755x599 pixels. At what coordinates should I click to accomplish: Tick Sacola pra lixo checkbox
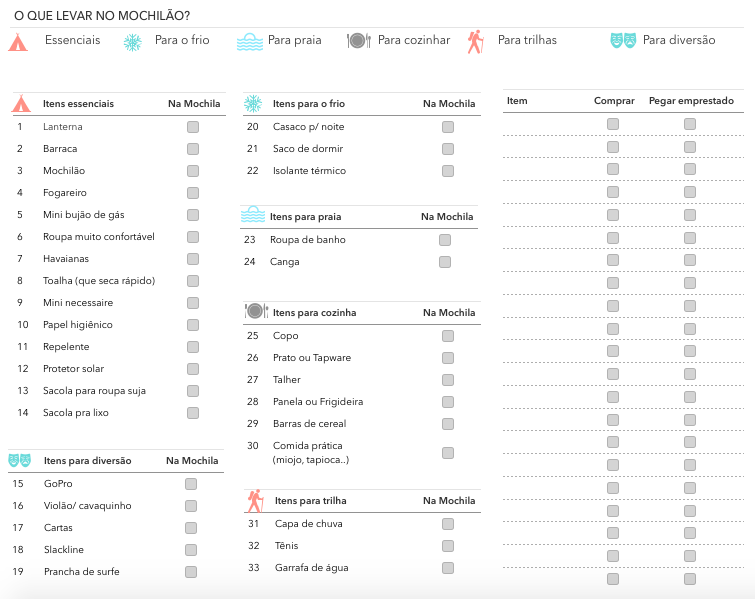(193, 413)
